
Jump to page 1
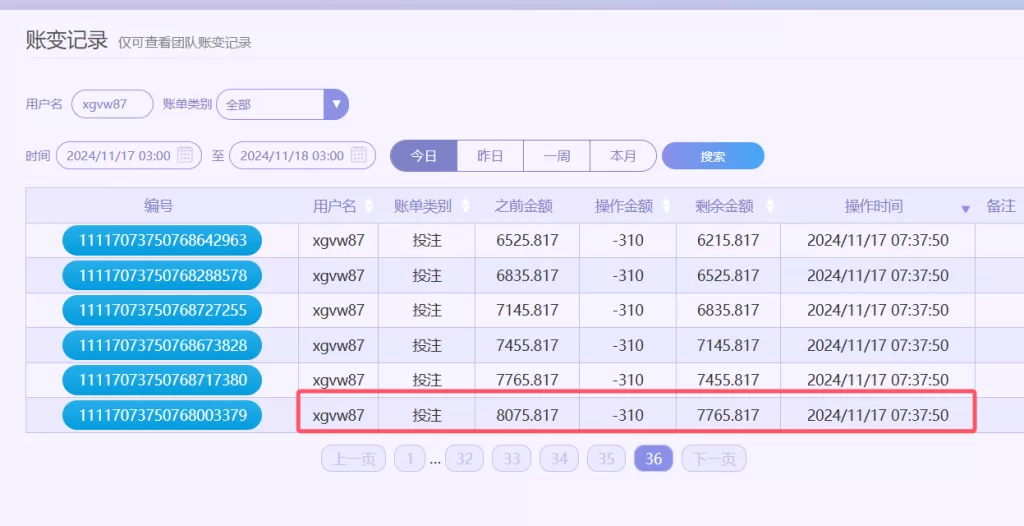[409, 459]
